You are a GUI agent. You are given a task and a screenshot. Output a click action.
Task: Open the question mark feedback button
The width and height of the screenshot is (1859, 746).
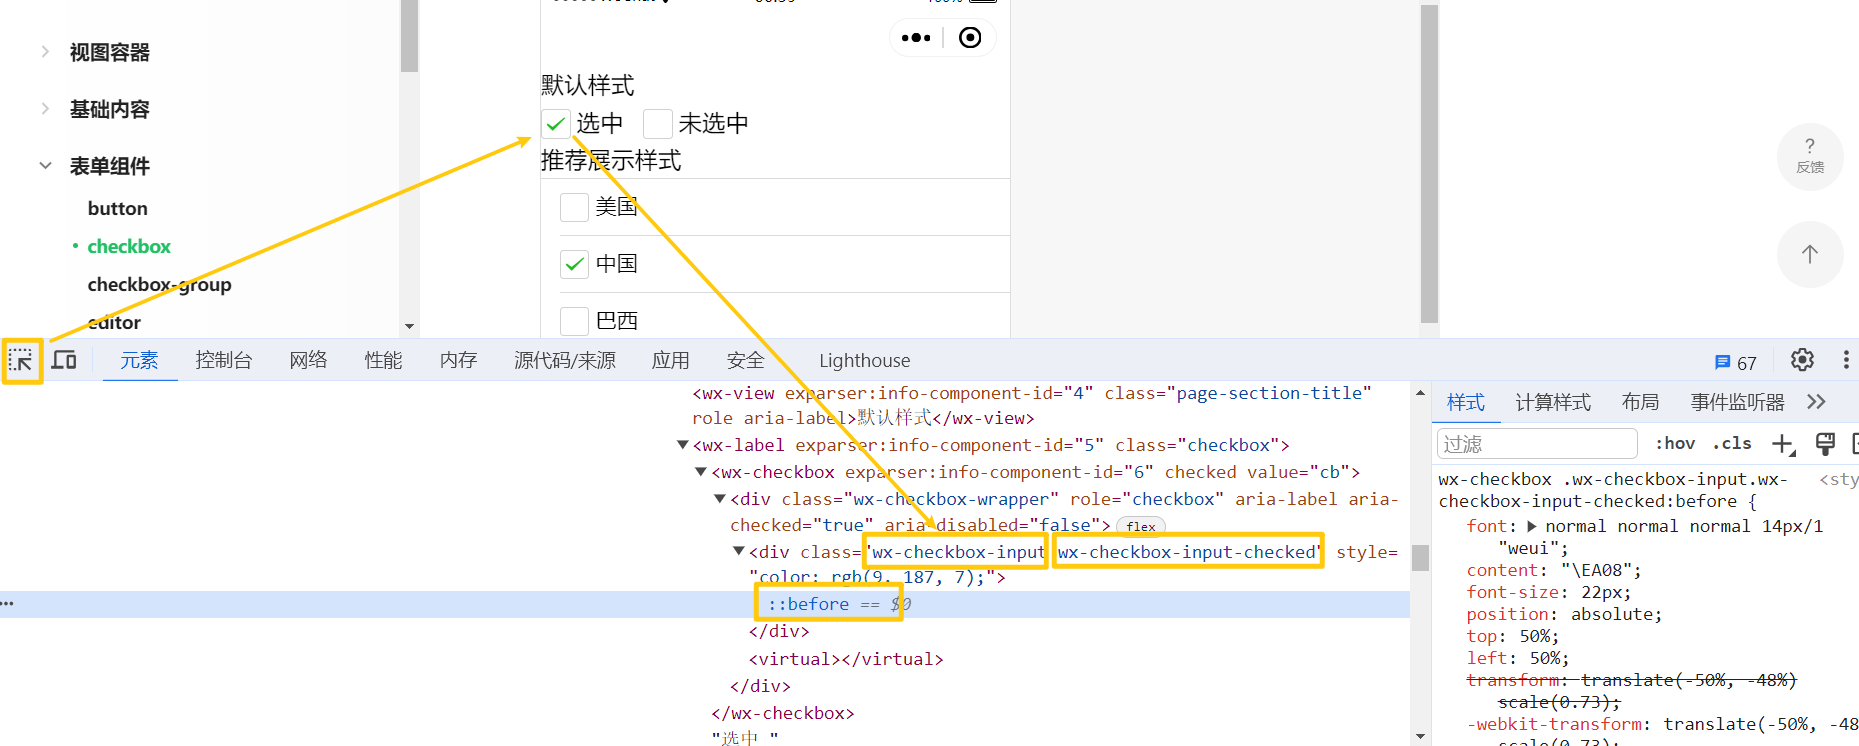1809,156
